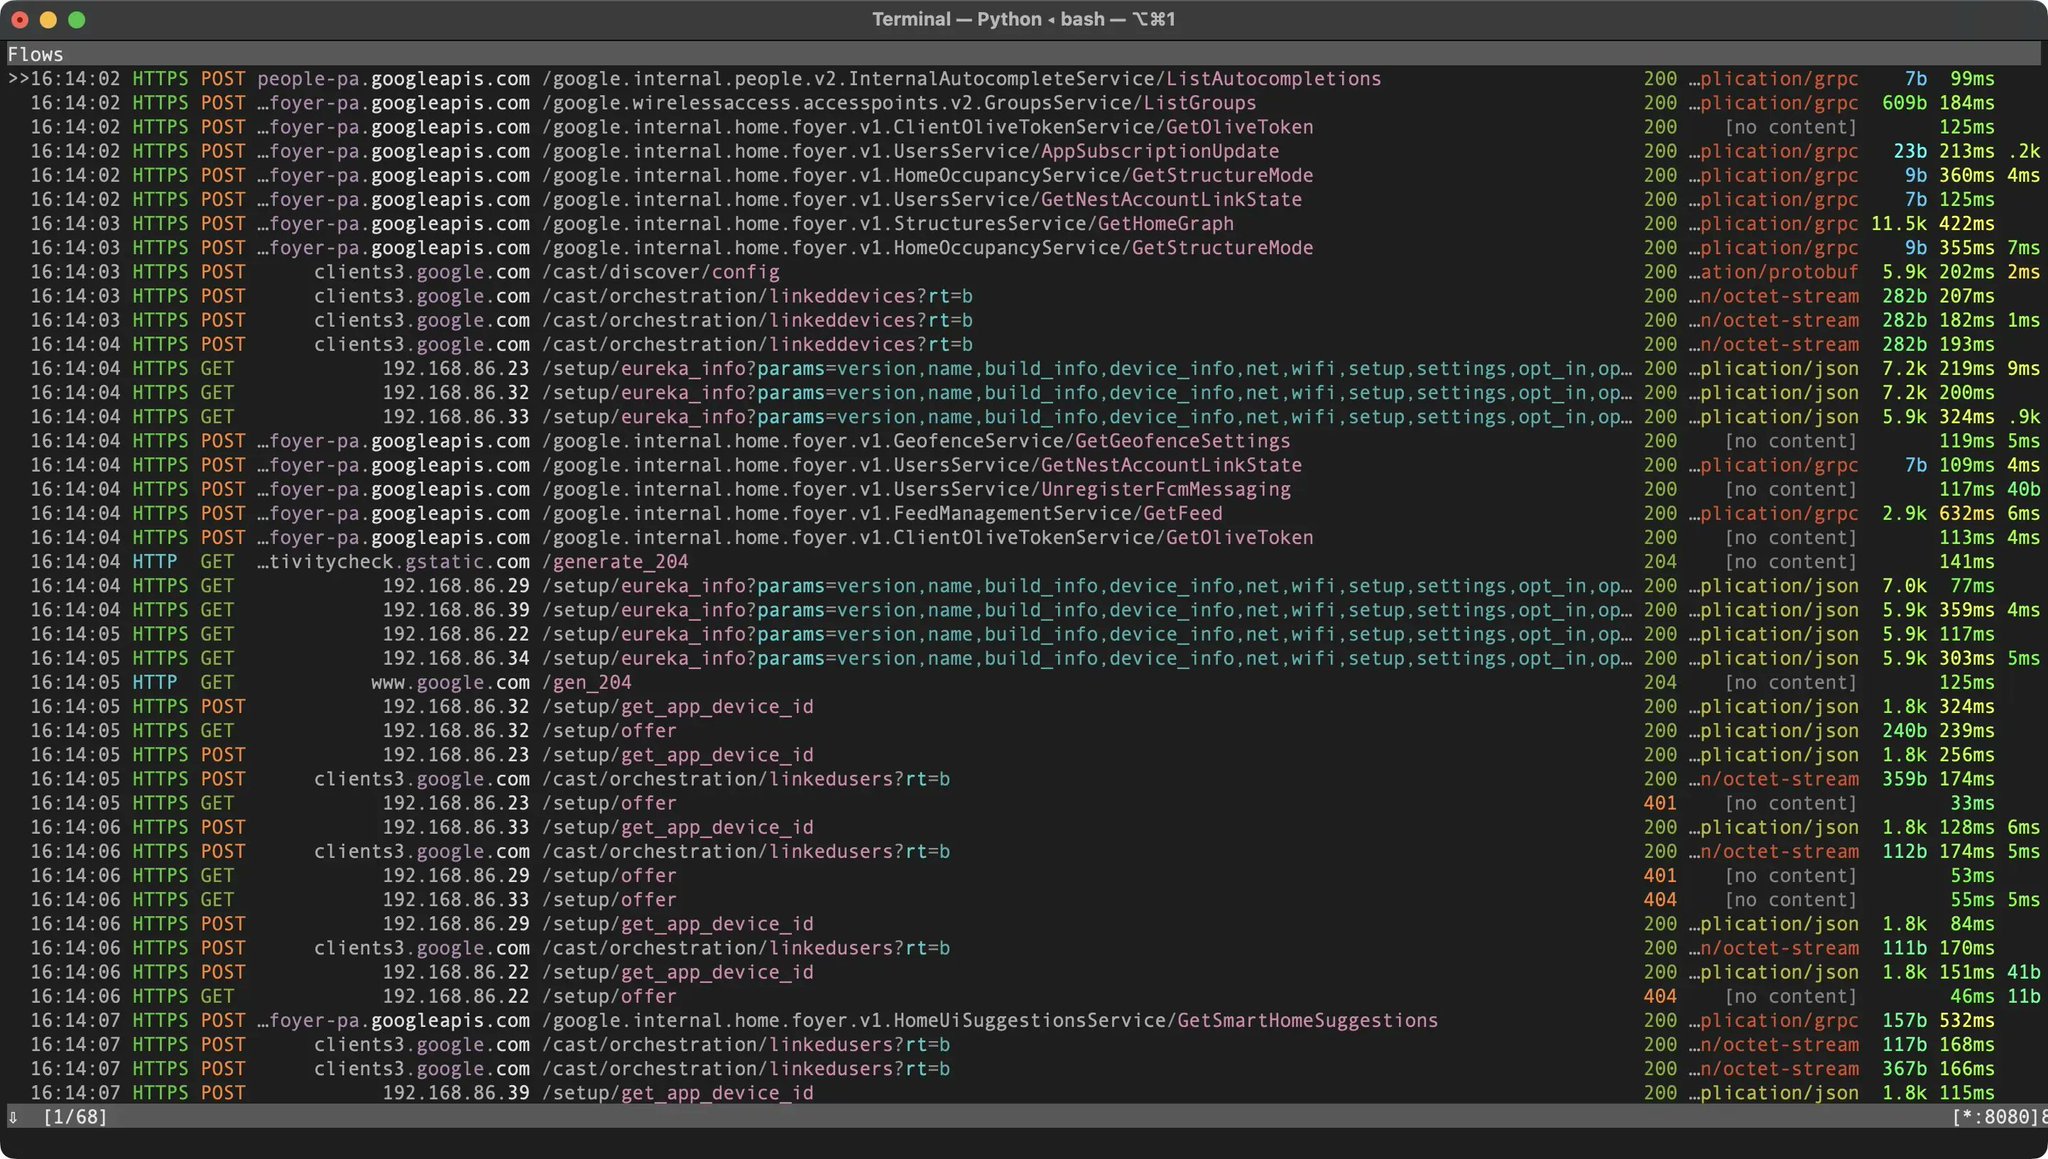Select the get_app_device_id request to 192.168.86.39
Viewport: 2048px width, 1159px height.
pos(1024,1093)
